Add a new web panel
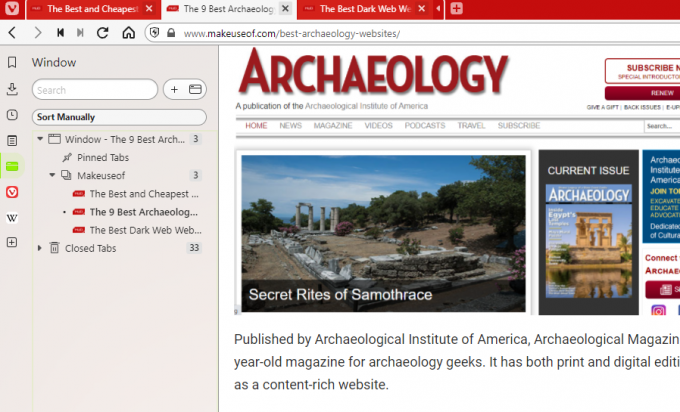 point(12,242)
